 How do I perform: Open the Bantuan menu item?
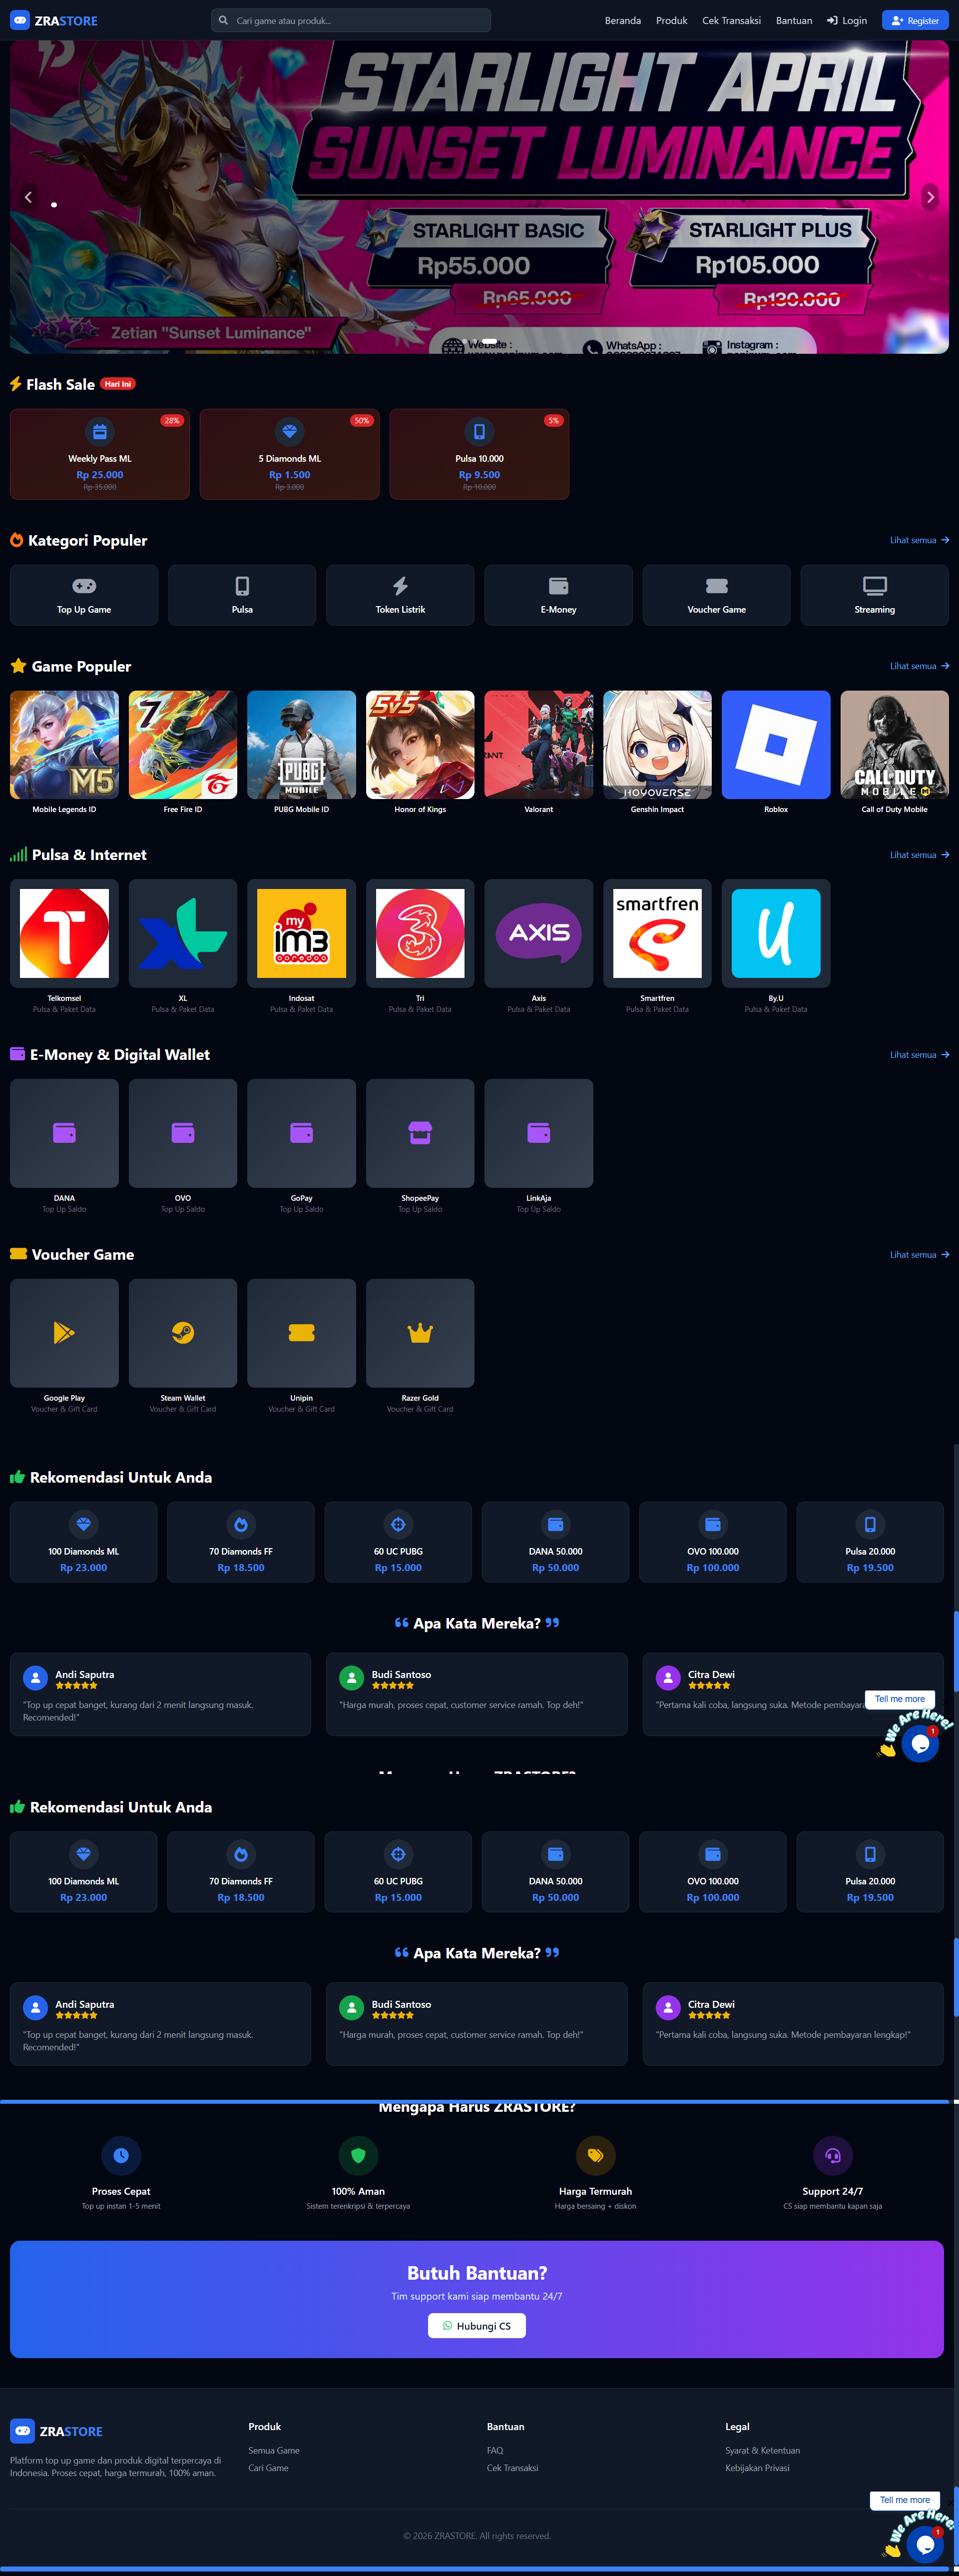pos(794,20)
